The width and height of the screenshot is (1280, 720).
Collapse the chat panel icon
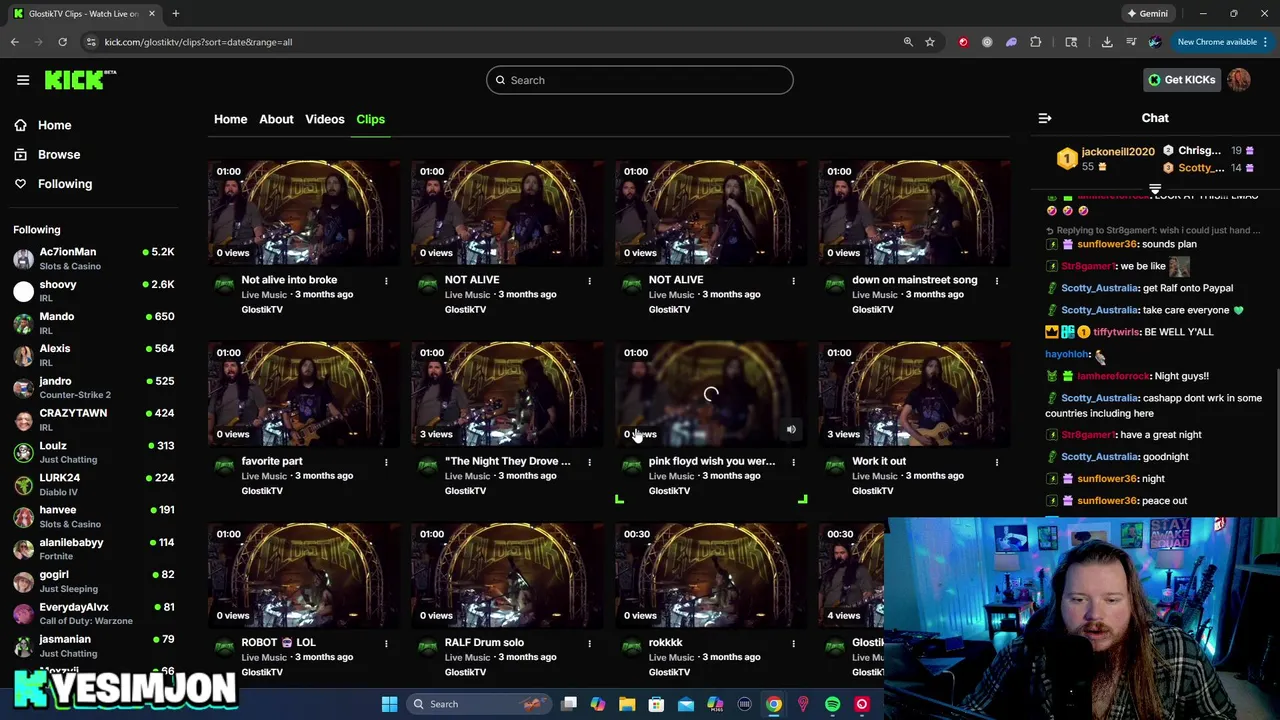(x=1045, y=118)
